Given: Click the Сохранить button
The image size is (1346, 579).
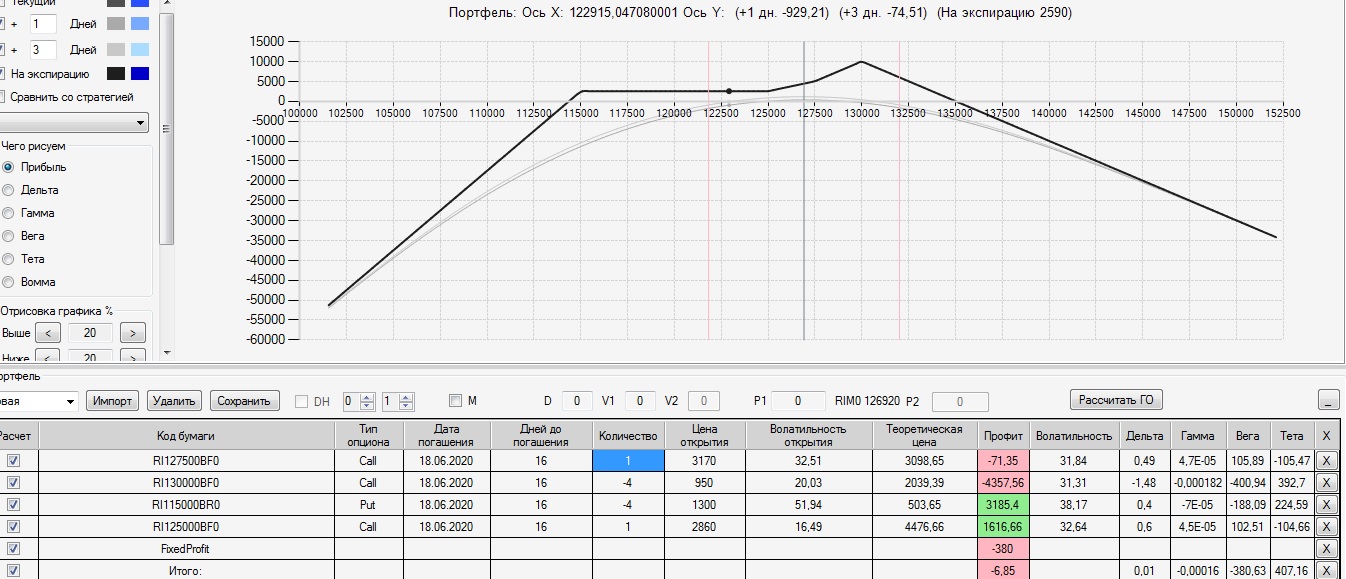Looking at the screenshot, I should click(x=243, y=401).
